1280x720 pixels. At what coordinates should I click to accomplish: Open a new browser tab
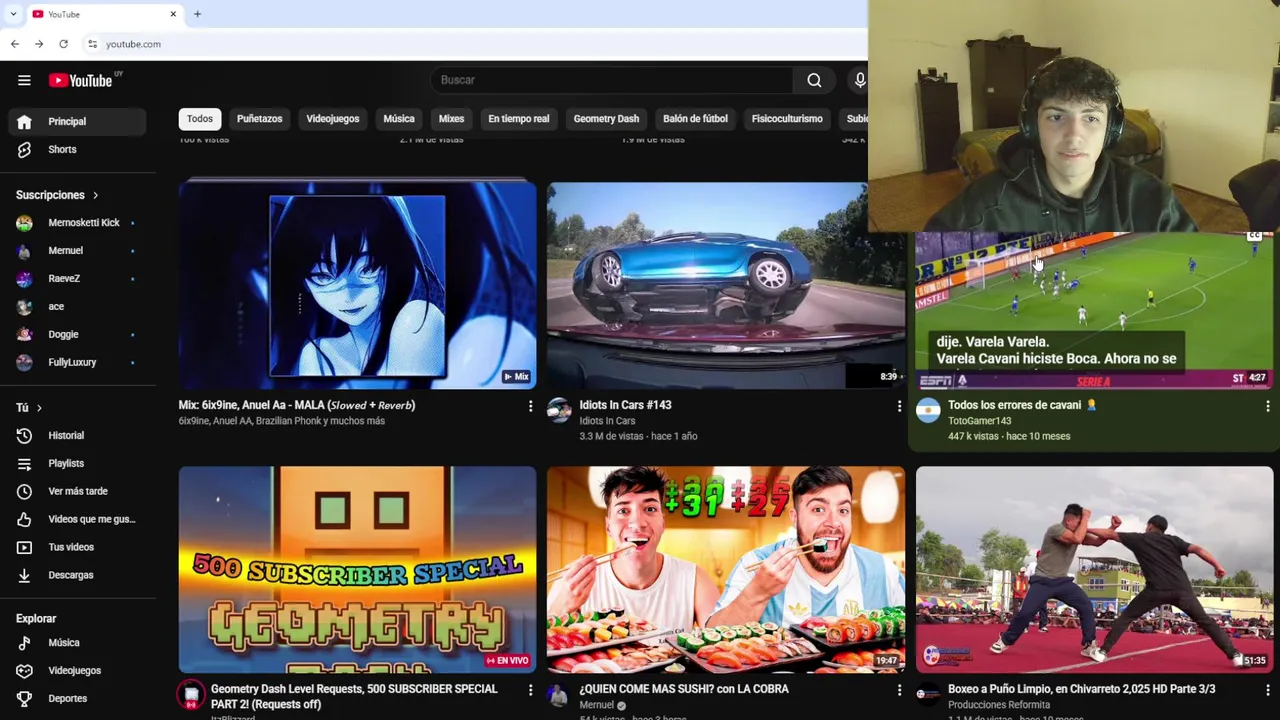click(197, 14)
